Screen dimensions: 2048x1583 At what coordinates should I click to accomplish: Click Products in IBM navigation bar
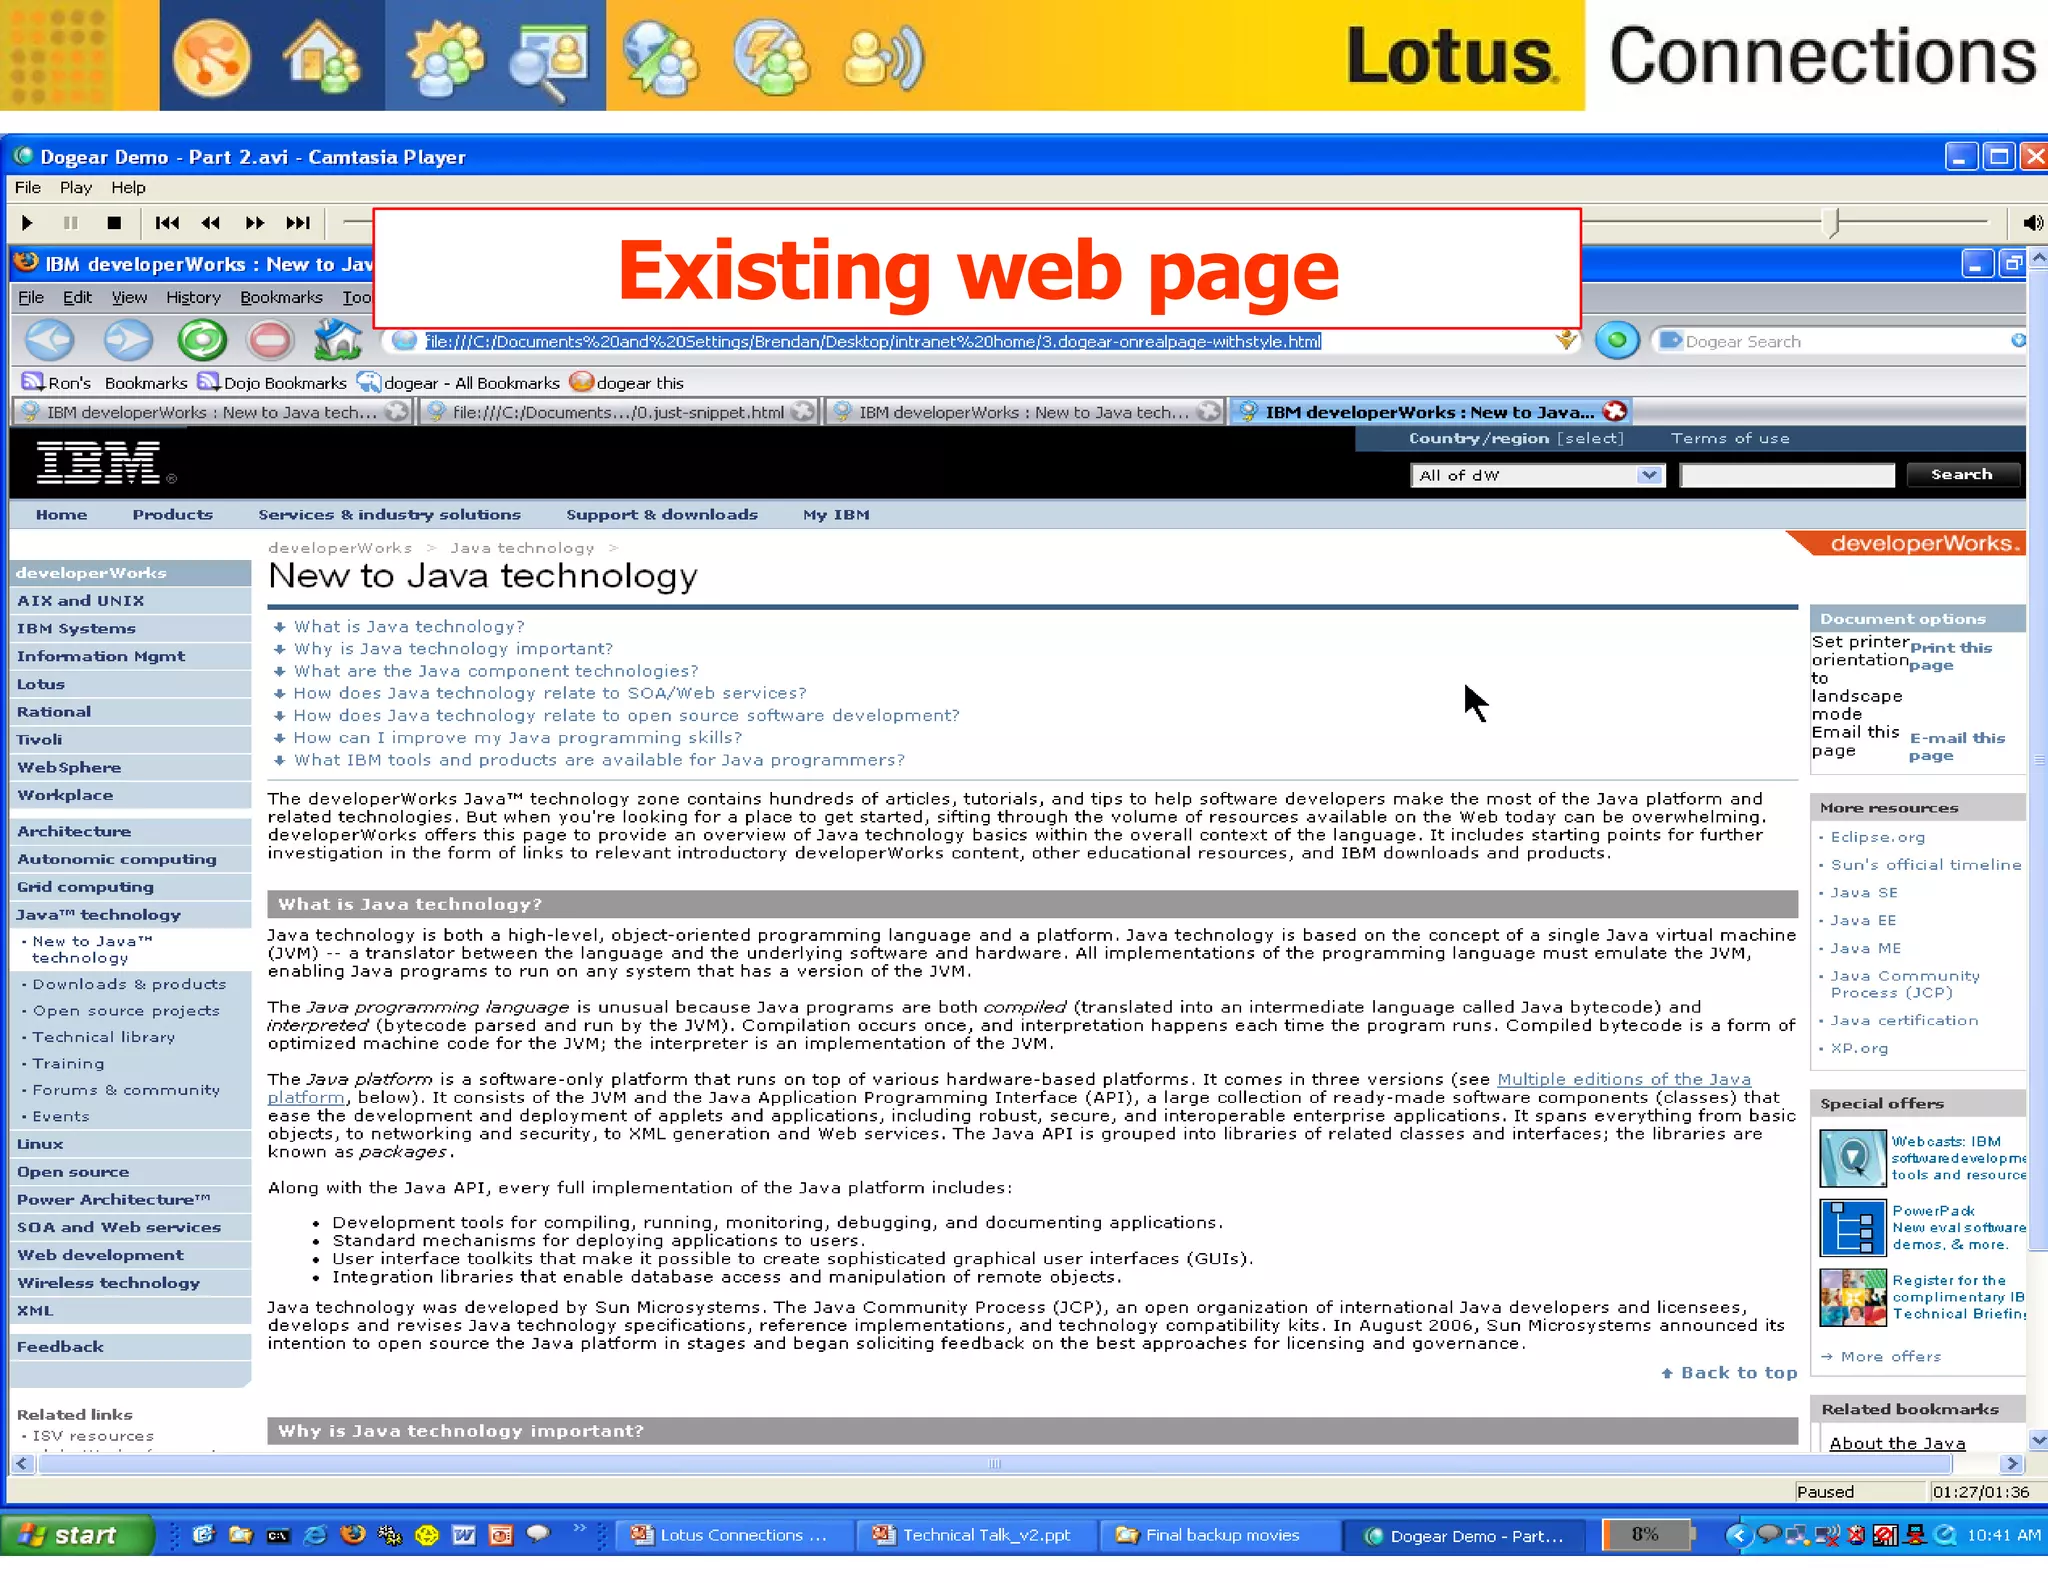[172, 515]
